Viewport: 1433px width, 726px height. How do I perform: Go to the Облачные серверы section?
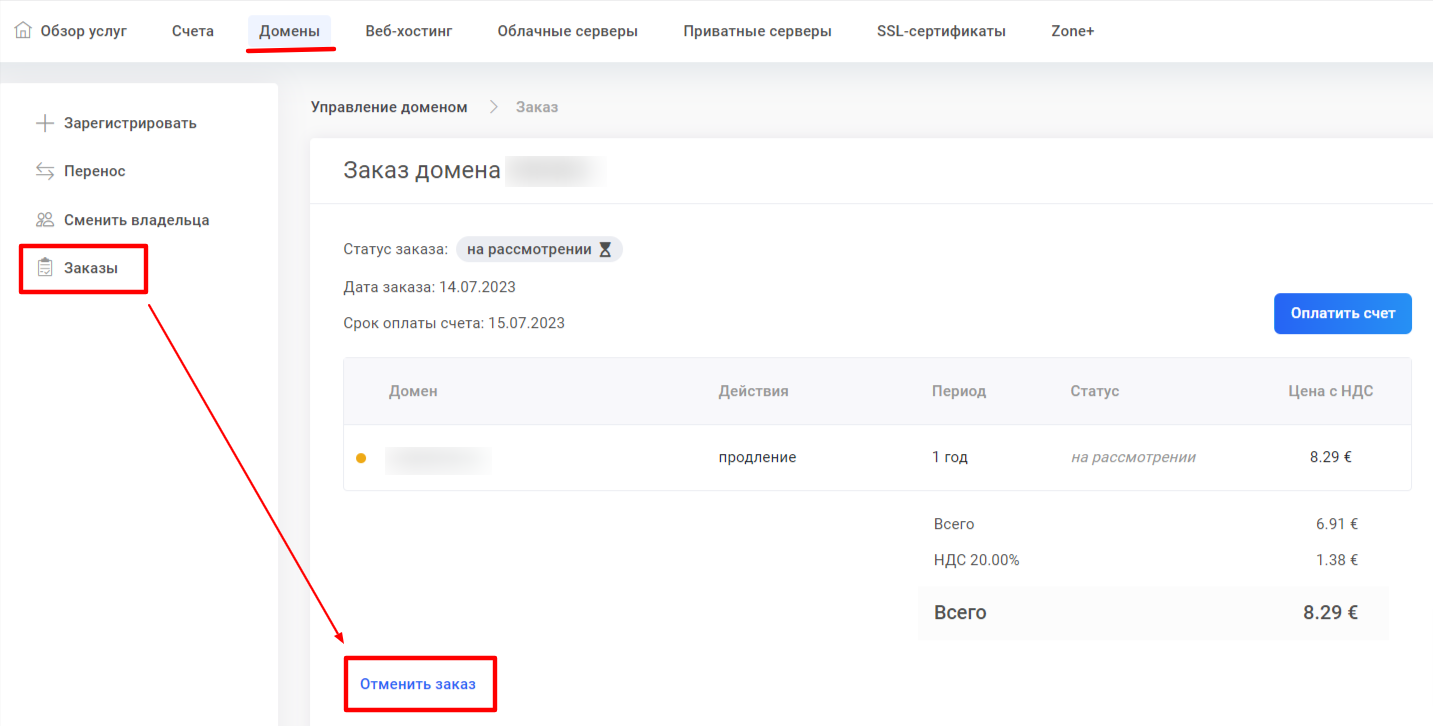click(x=567, y=31)
